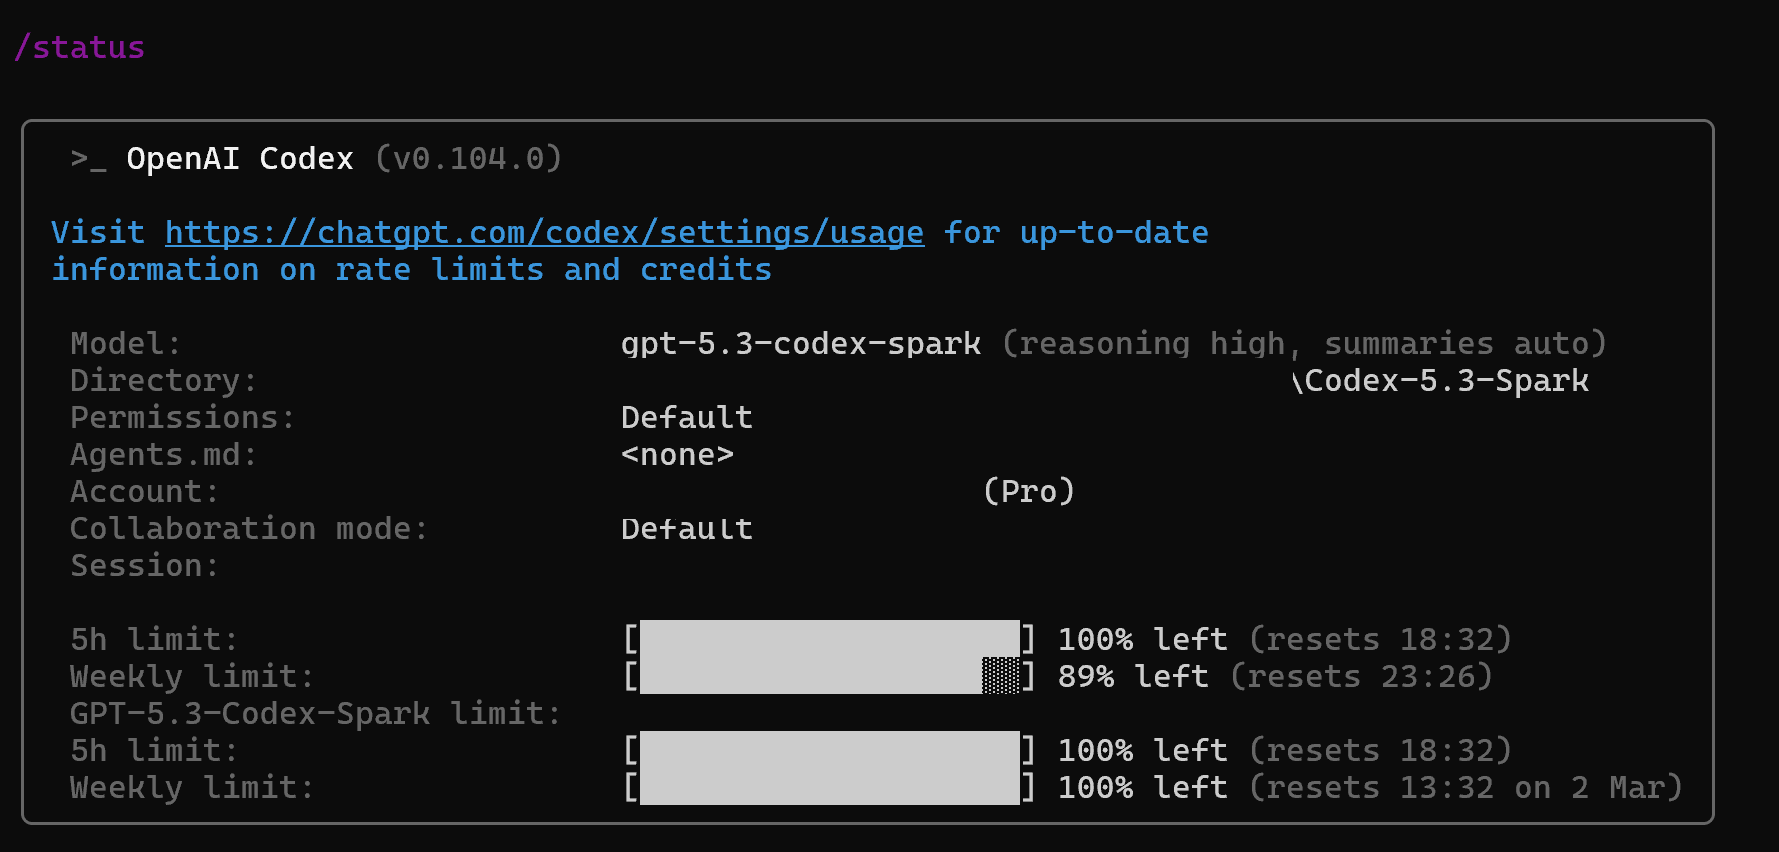Image resolution: width=1779 pixels, height=852 pixels.
Task: Click the <none> value for Agents.md
Action: pyautogui.click(x=677, y=455)
